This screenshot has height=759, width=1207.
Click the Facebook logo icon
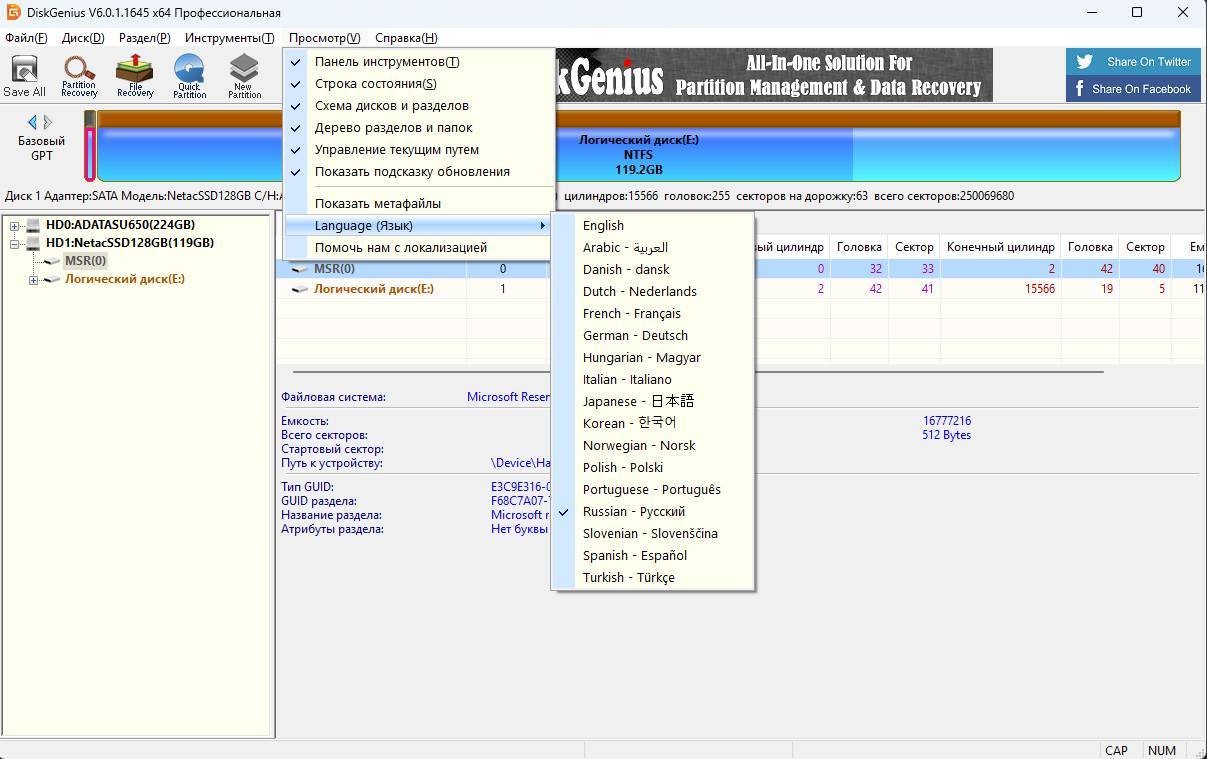coord(1080,89)
